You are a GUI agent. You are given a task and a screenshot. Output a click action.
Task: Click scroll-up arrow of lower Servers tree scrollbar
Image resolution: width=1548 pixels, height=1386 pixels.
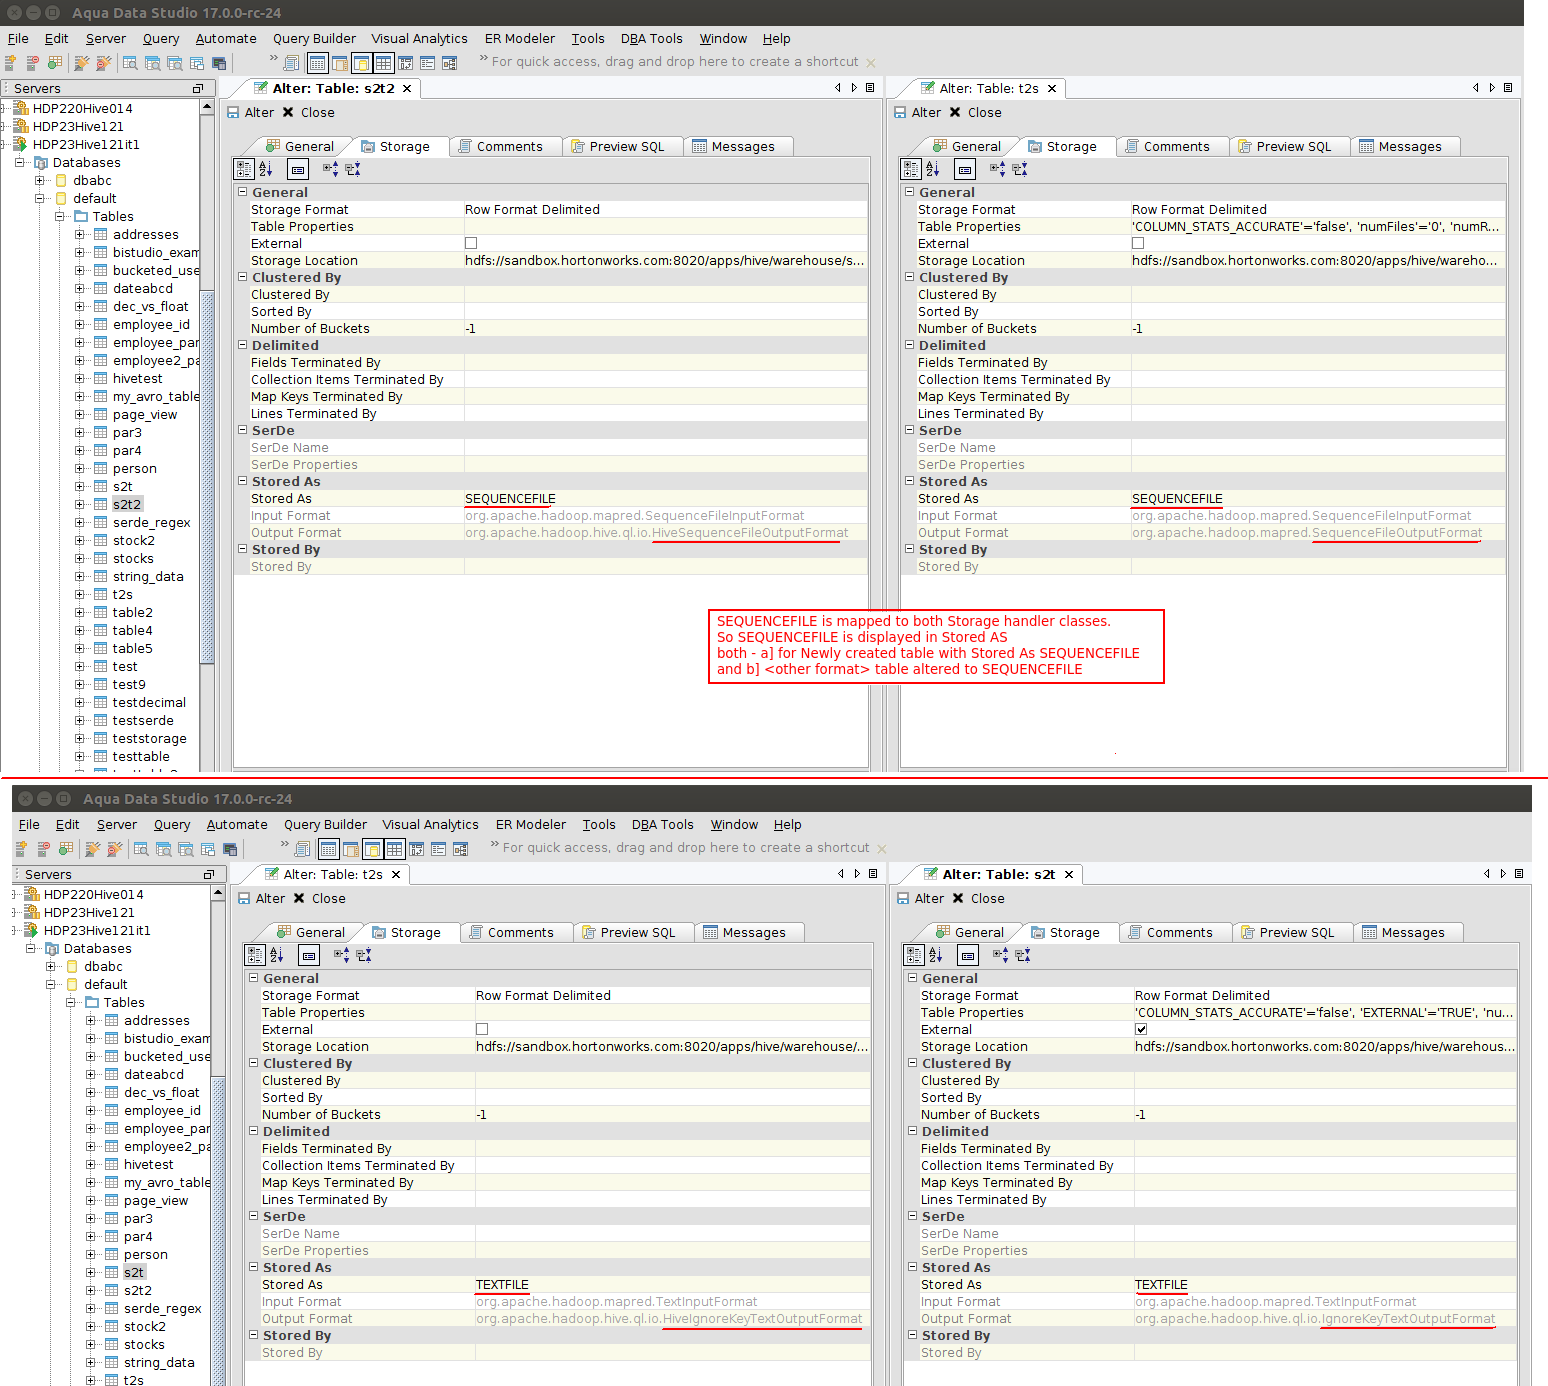click(218, 893)
